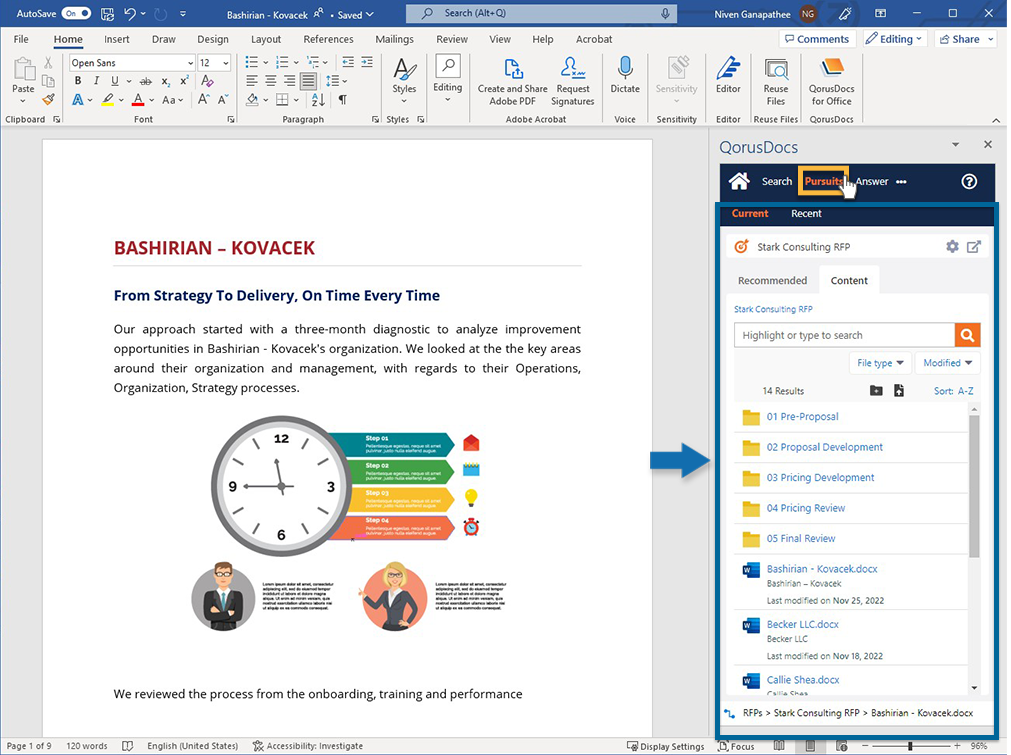The height and width of the screenshot is (755, 1011).
Task: Launch QorusDocs for Office
Action: [832, 82]
